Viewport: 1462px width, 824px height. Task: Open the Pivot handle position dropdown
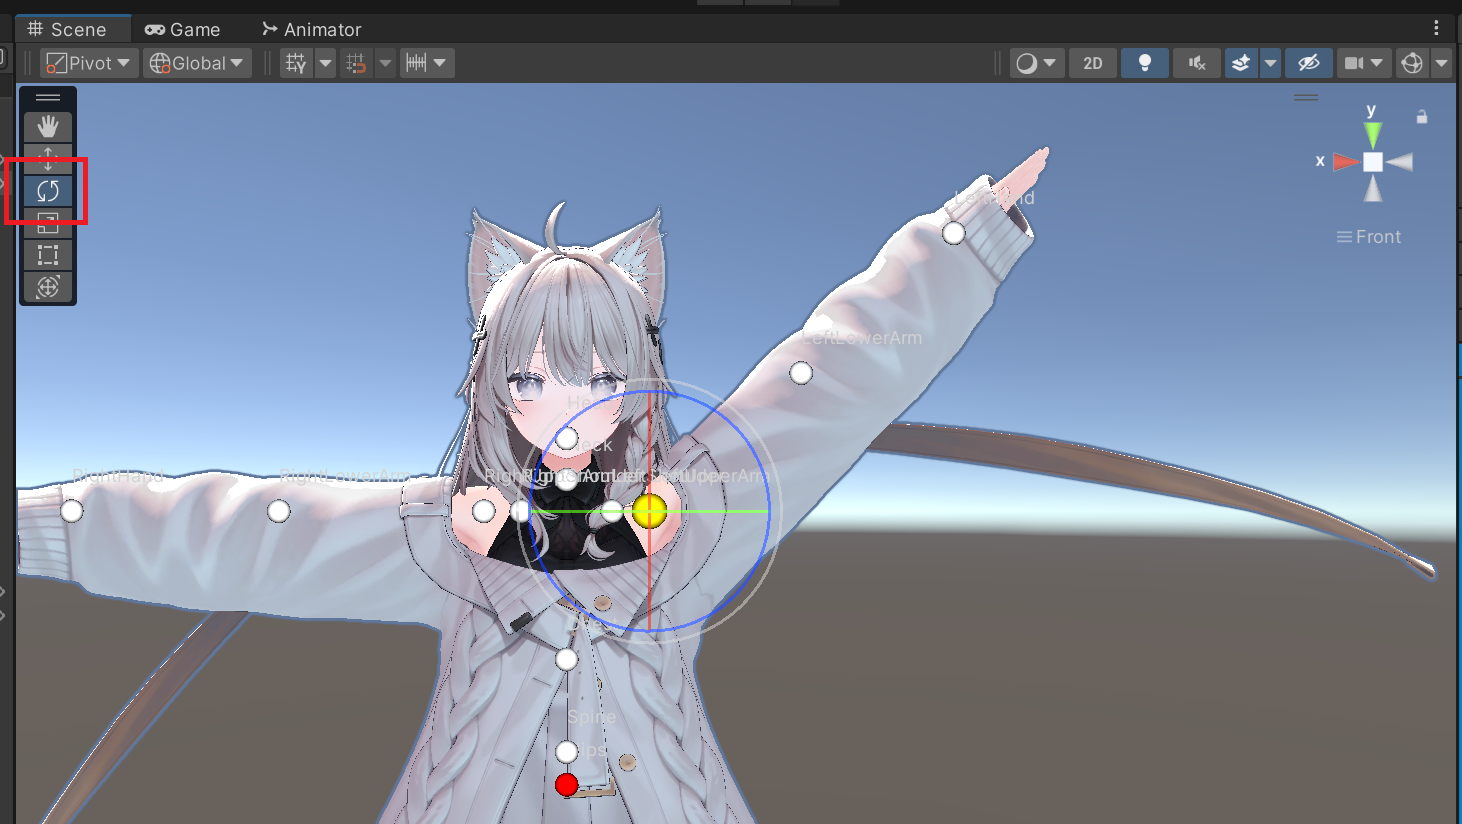coord(89,63)
